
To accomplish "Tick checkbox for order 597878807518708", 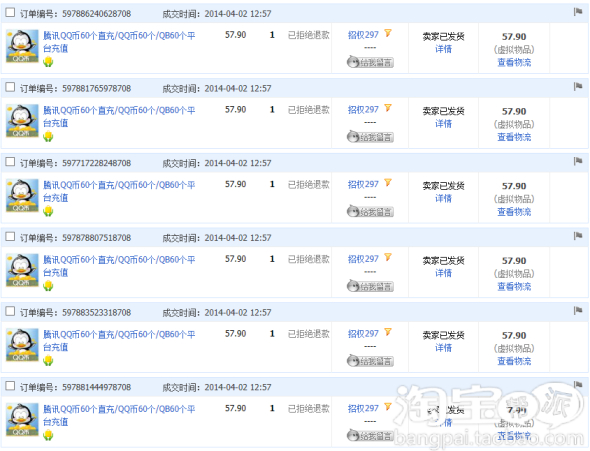I will pyautogui.click(x=10, y=237).
